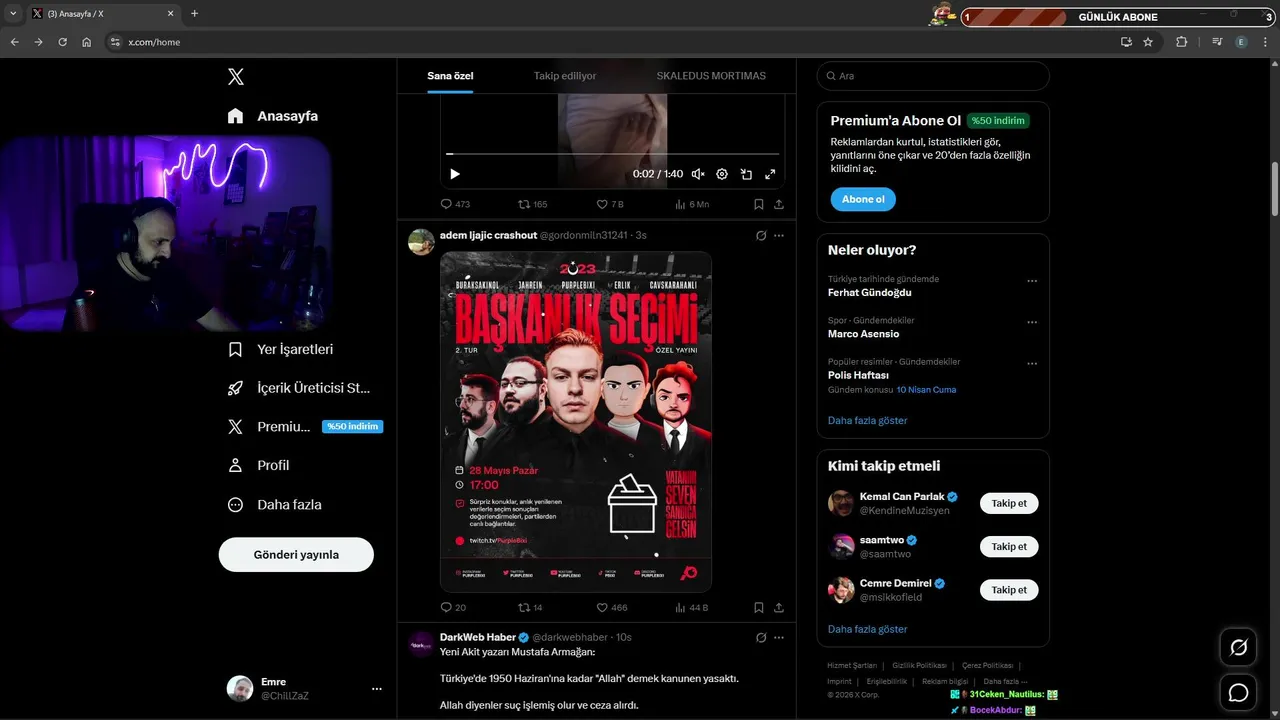Open the Premium sidebar item
This screenshot has width=1280, height=720.
click(x=305, y=427)
